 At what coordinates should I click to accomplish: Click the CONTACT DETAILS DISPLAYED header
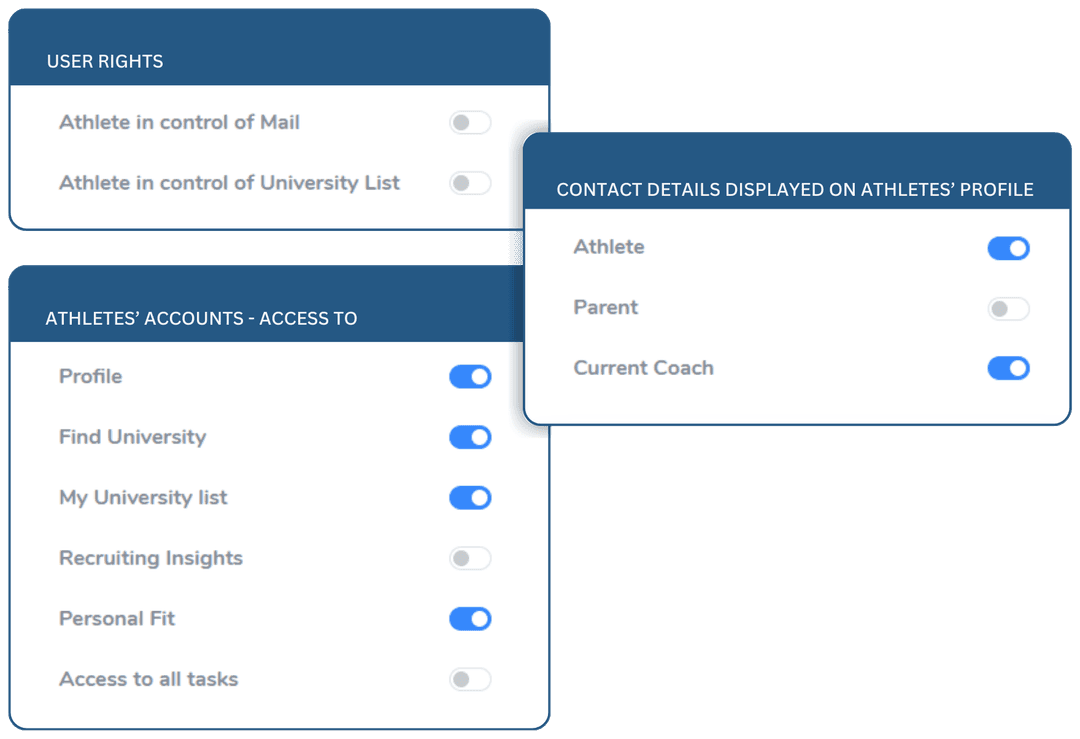[x=797, y=189]
